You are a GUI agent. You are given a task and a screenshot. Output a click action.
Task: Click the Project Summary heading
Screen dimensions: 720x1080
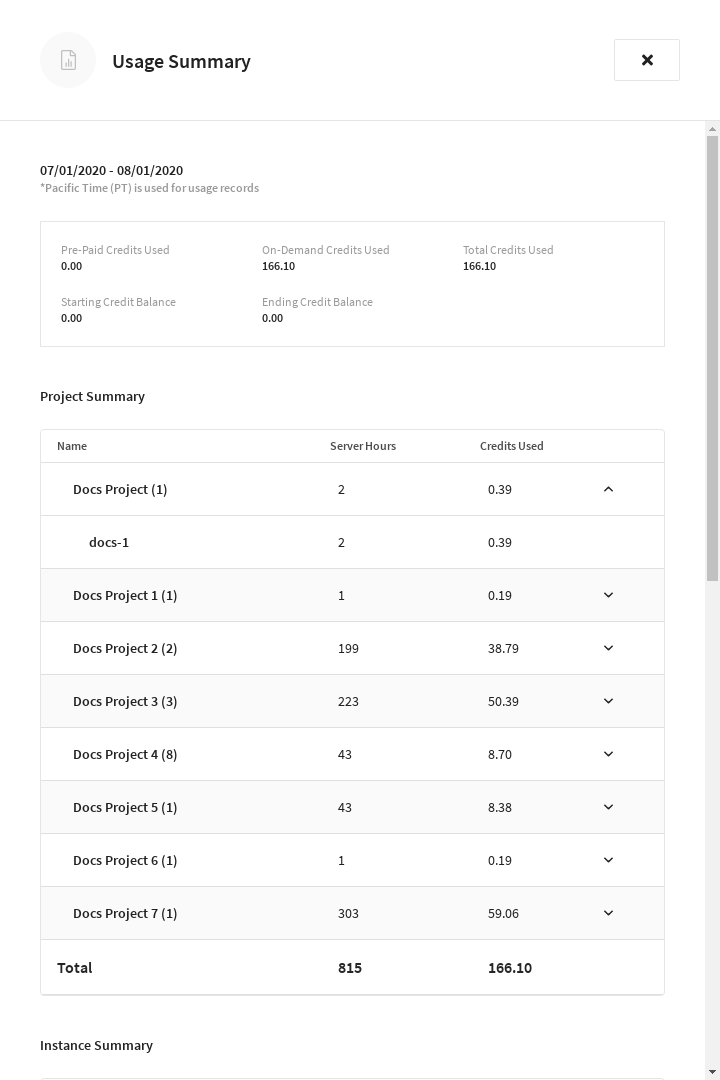coord(92,396)
